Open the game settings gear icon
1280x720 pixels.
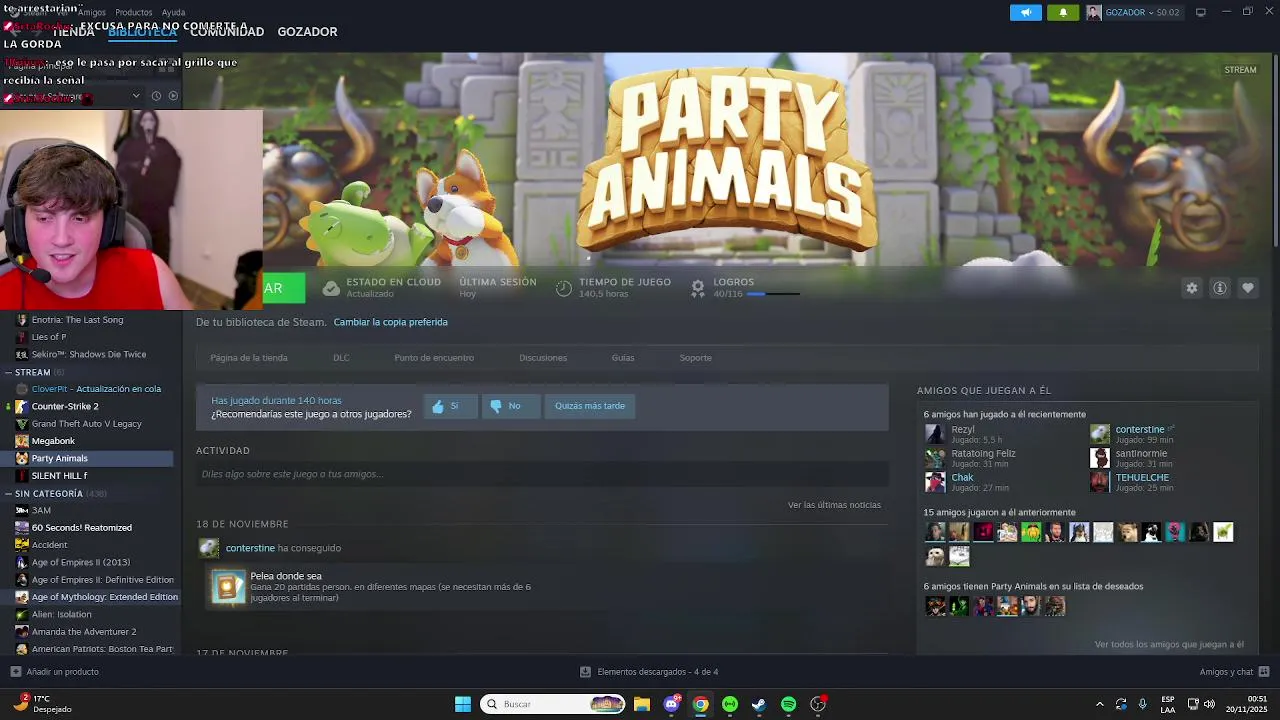[x=1191, y=288]
